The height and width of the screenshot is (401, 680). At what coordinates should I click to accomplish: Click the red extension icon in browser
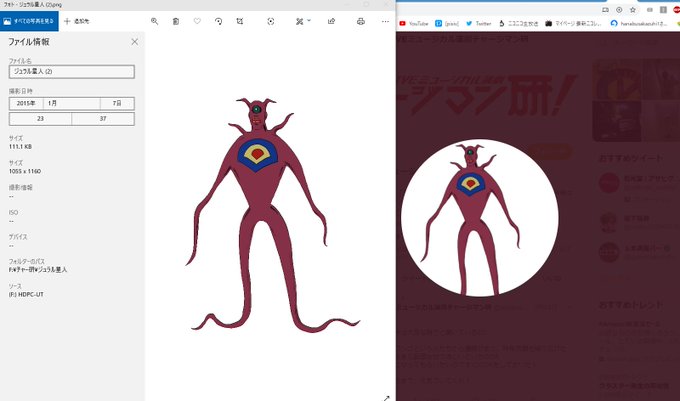click(x=677, y=10)
